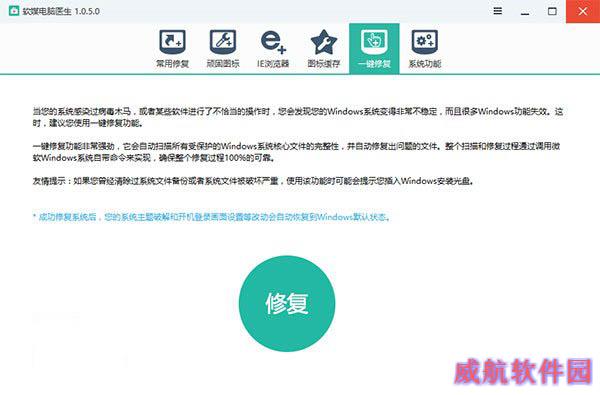Click the 软媒电脑医生 app icon in title bar
This screenshot has height=395, width=600.
click(14, 11)
